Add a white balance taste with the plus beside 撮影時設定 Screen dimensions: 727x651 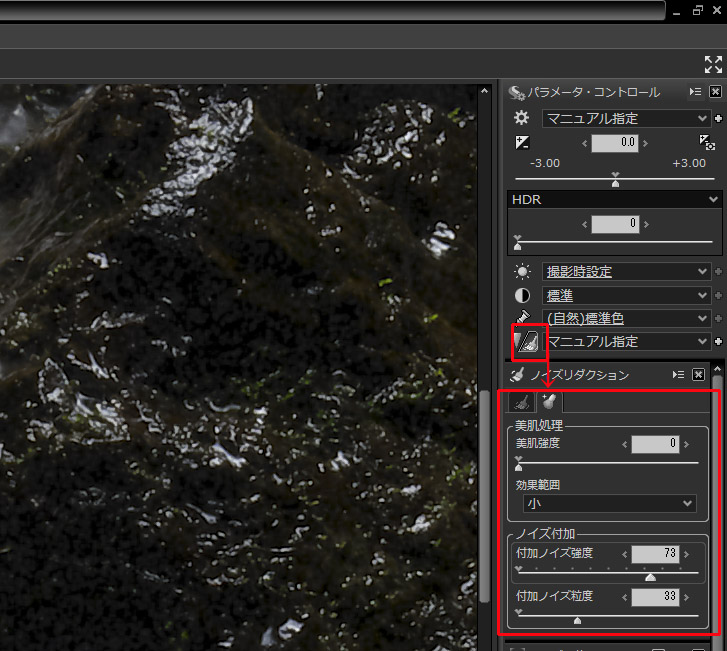[719, 272]
